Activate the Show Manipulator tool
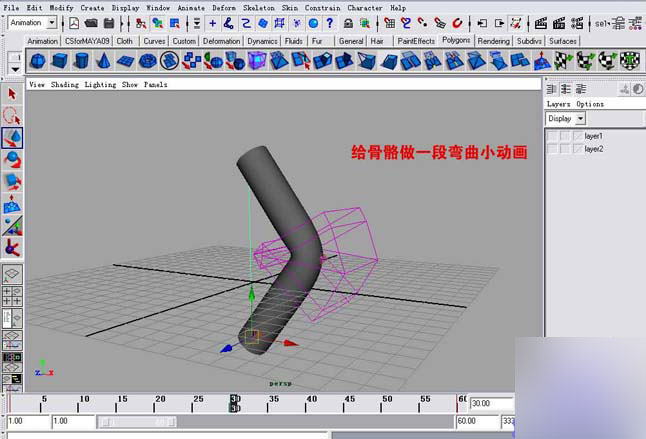This screenshot has width=646, height=439. pyautogui.click(x=12, y=226)
